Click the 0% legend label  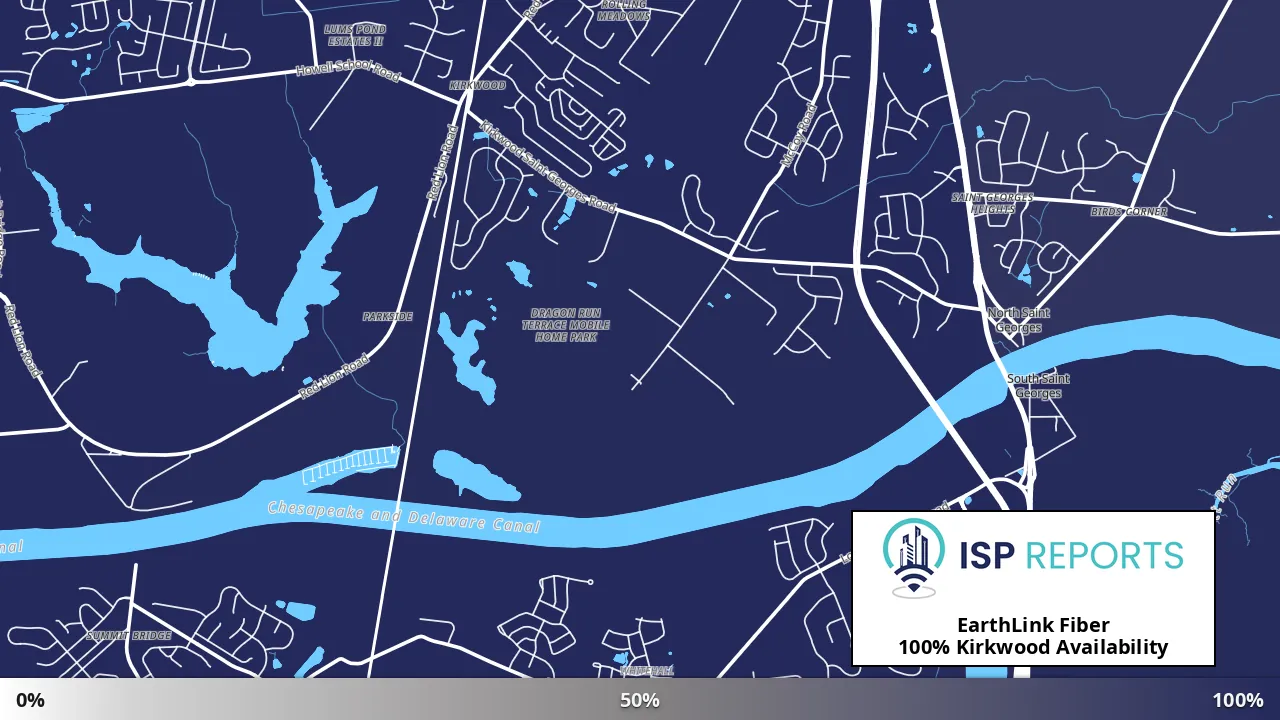[x=30, y=700]
